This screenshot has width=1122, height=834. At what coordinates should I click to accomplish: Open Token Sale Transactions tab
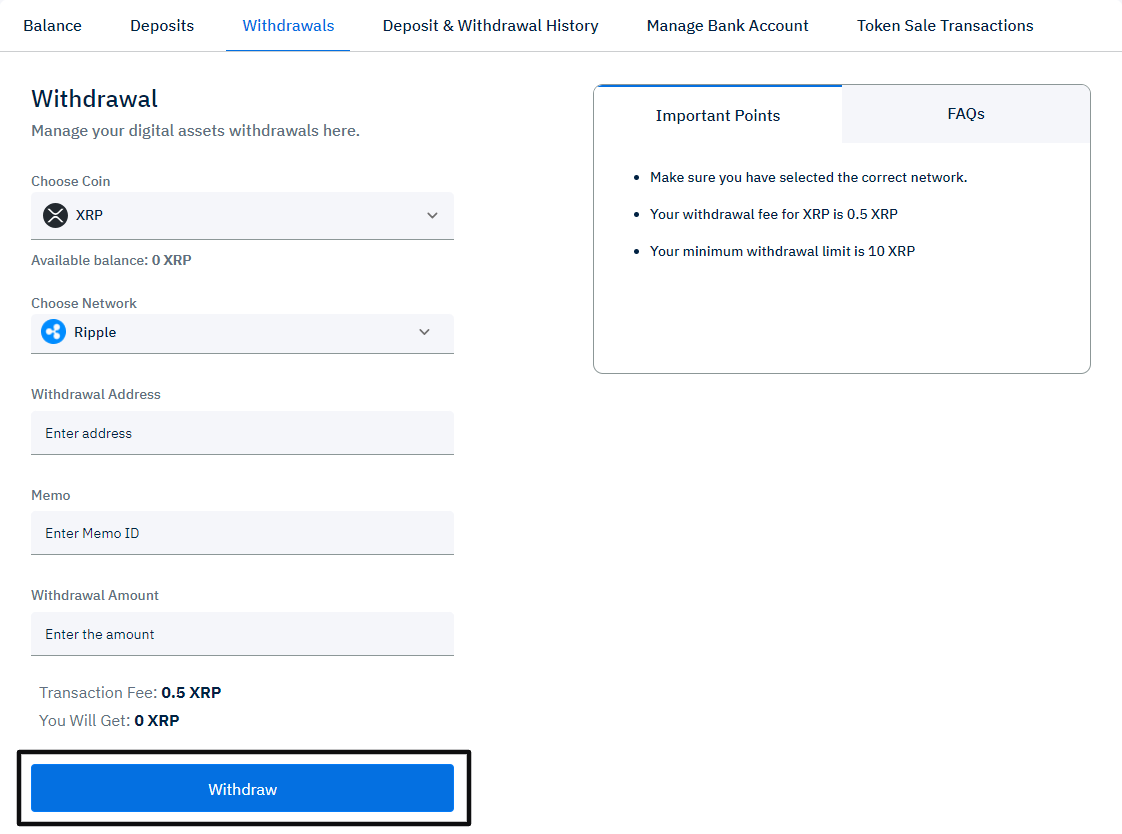click(945, 26)
